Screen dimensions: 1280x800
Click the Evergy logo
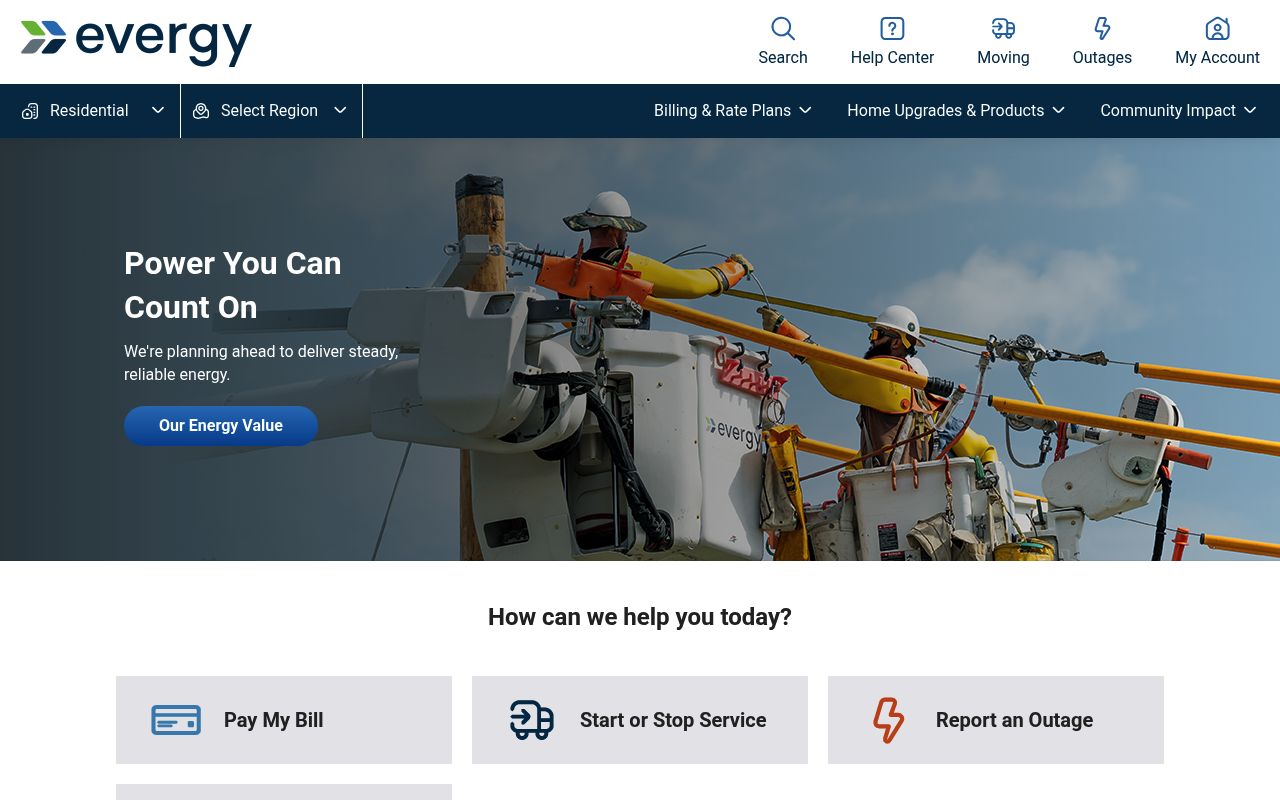pyautogui.click(x=136, y=43)
